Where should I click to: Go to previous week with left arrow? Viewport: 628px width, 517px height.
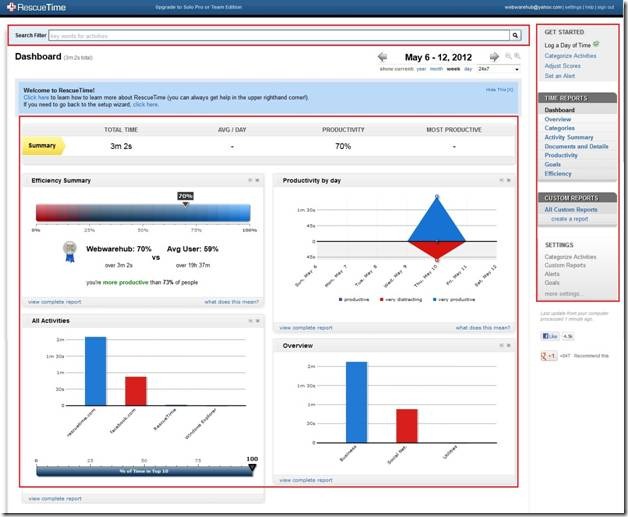(x=382, y=57)
